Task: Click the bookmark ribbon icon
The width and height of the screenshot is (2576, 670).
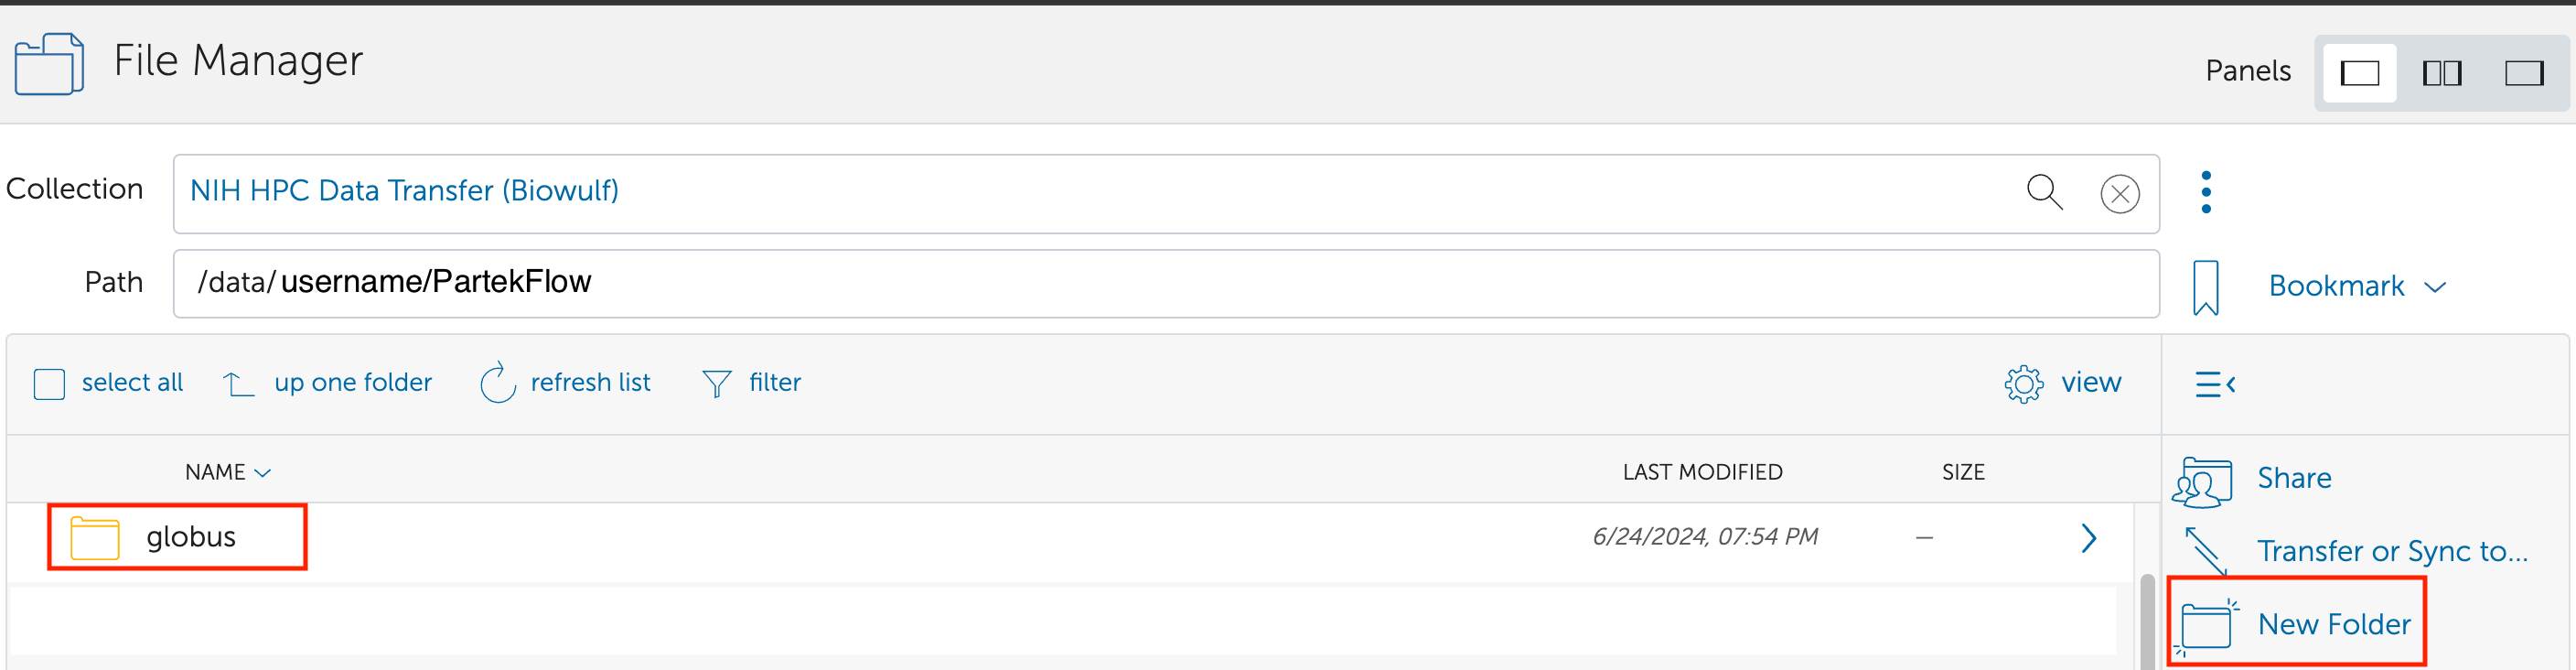Action: pos(2205,287)
